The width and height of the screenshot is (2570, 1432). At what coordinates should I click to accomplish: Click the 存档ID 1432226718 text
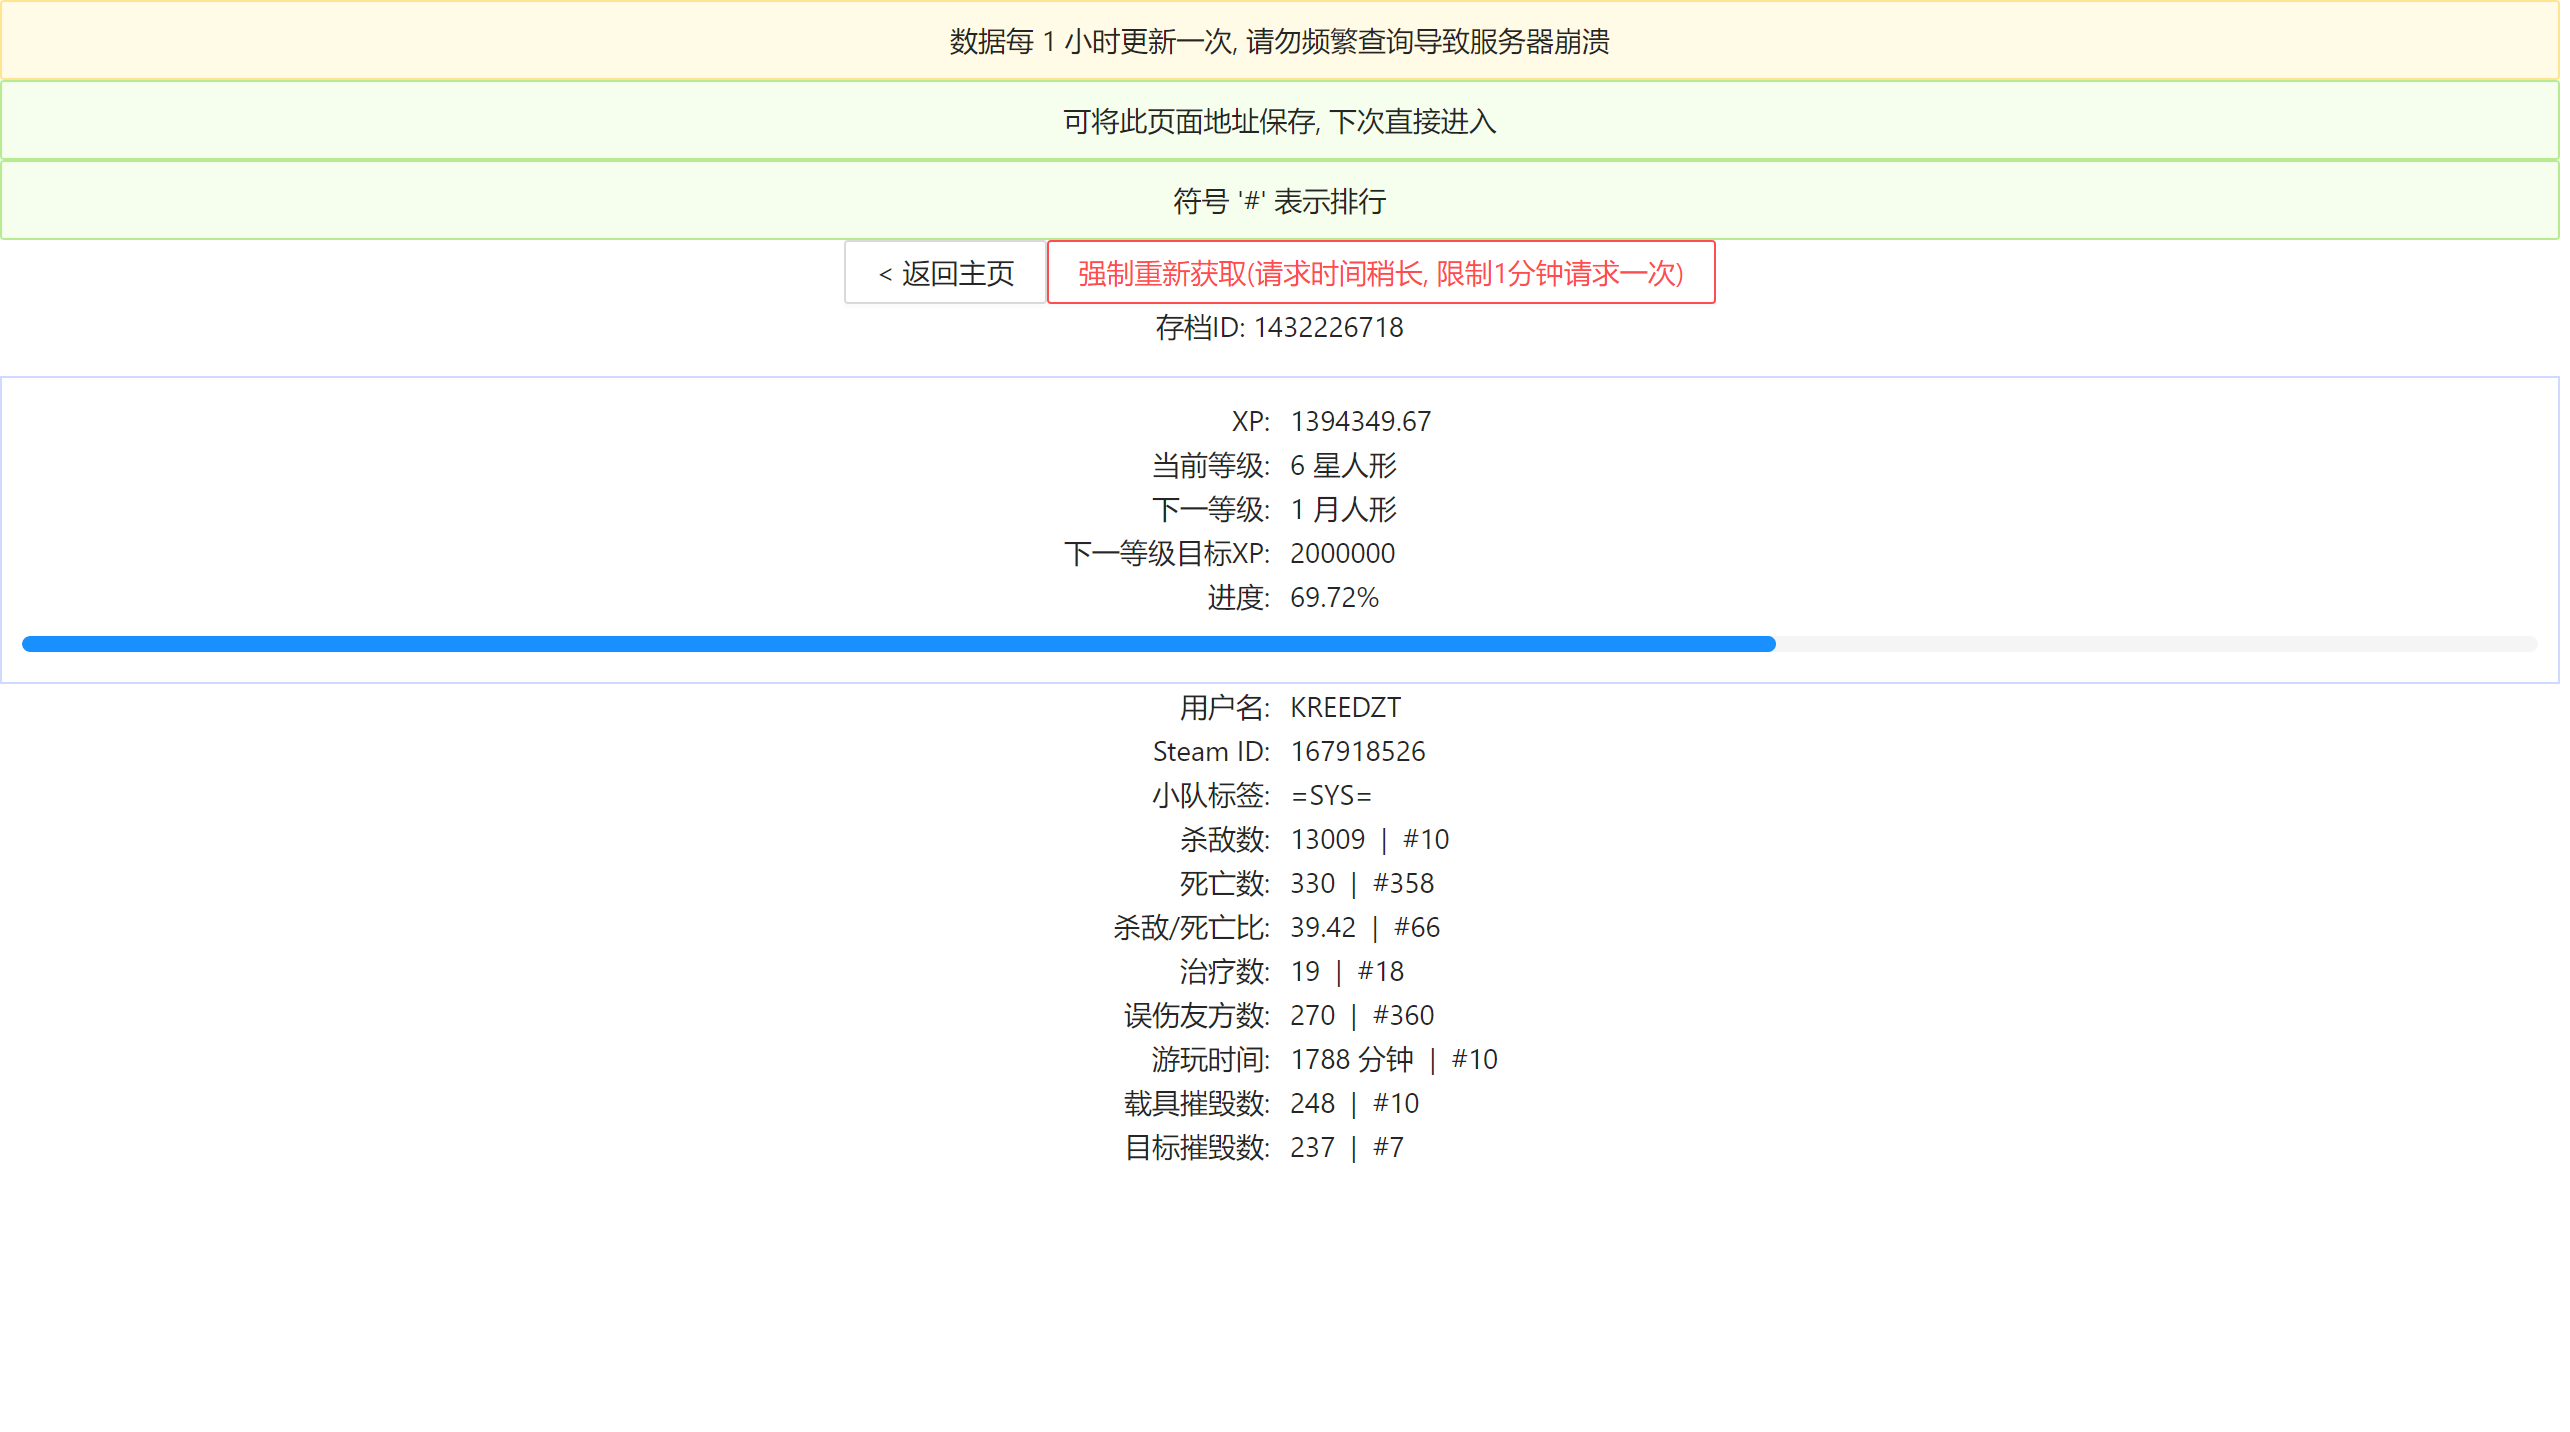(x=1279, y=328)
